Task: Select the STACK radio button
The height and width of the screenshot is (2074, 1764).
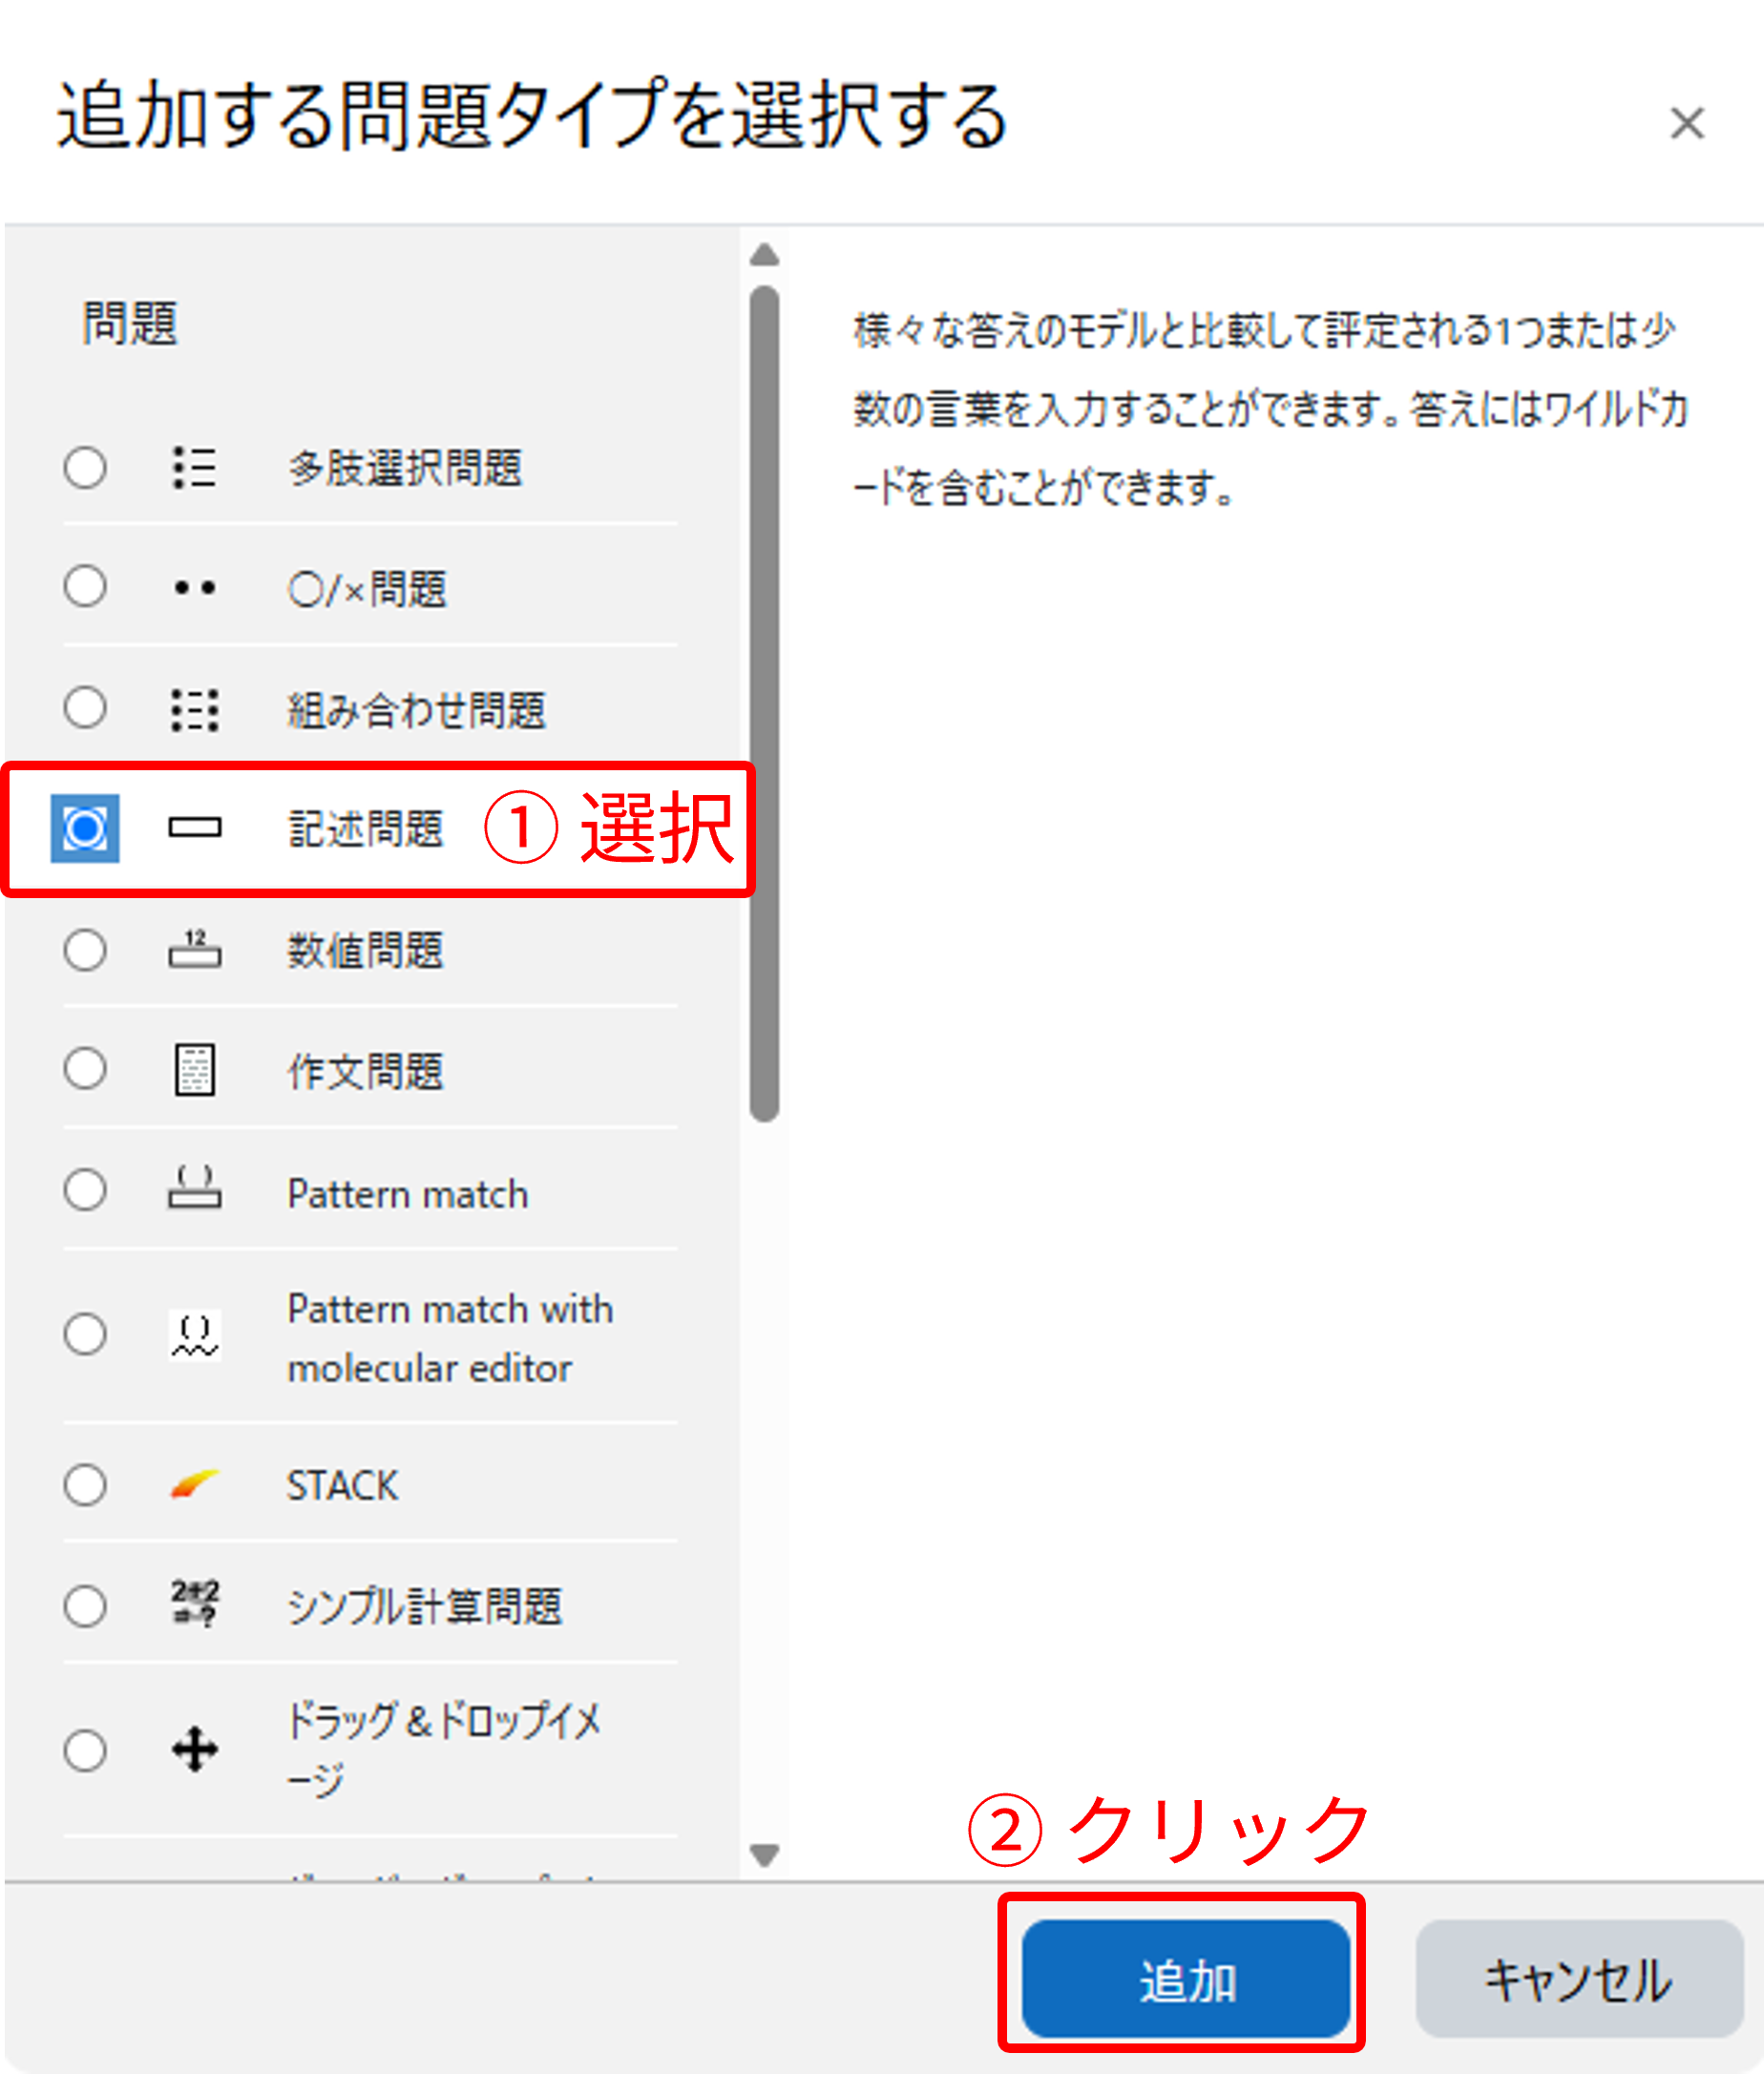Action: point(85,1485)
